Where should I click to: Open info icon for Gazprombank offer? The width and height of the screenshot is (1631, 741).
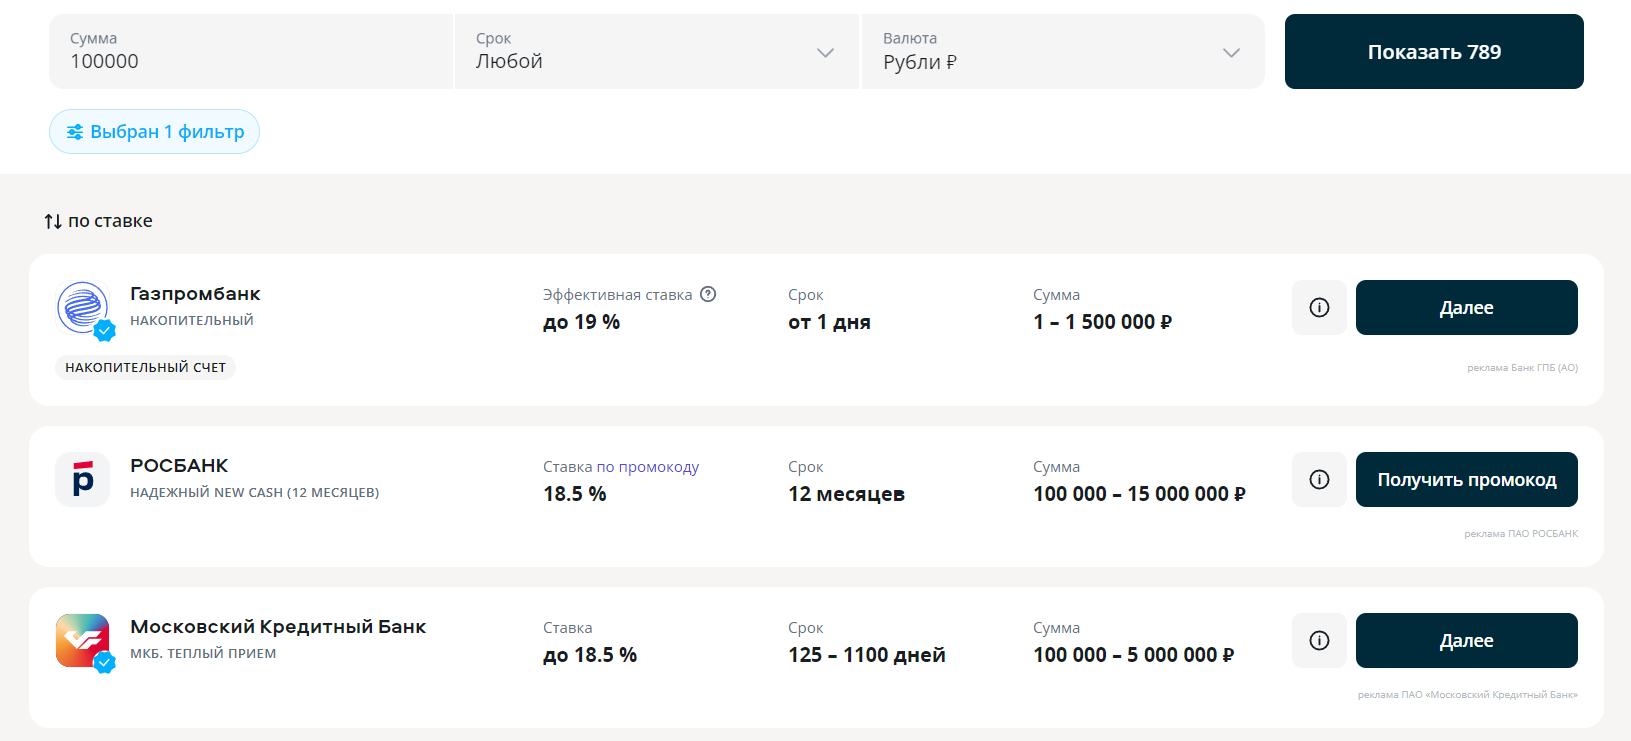[1319, 308]
